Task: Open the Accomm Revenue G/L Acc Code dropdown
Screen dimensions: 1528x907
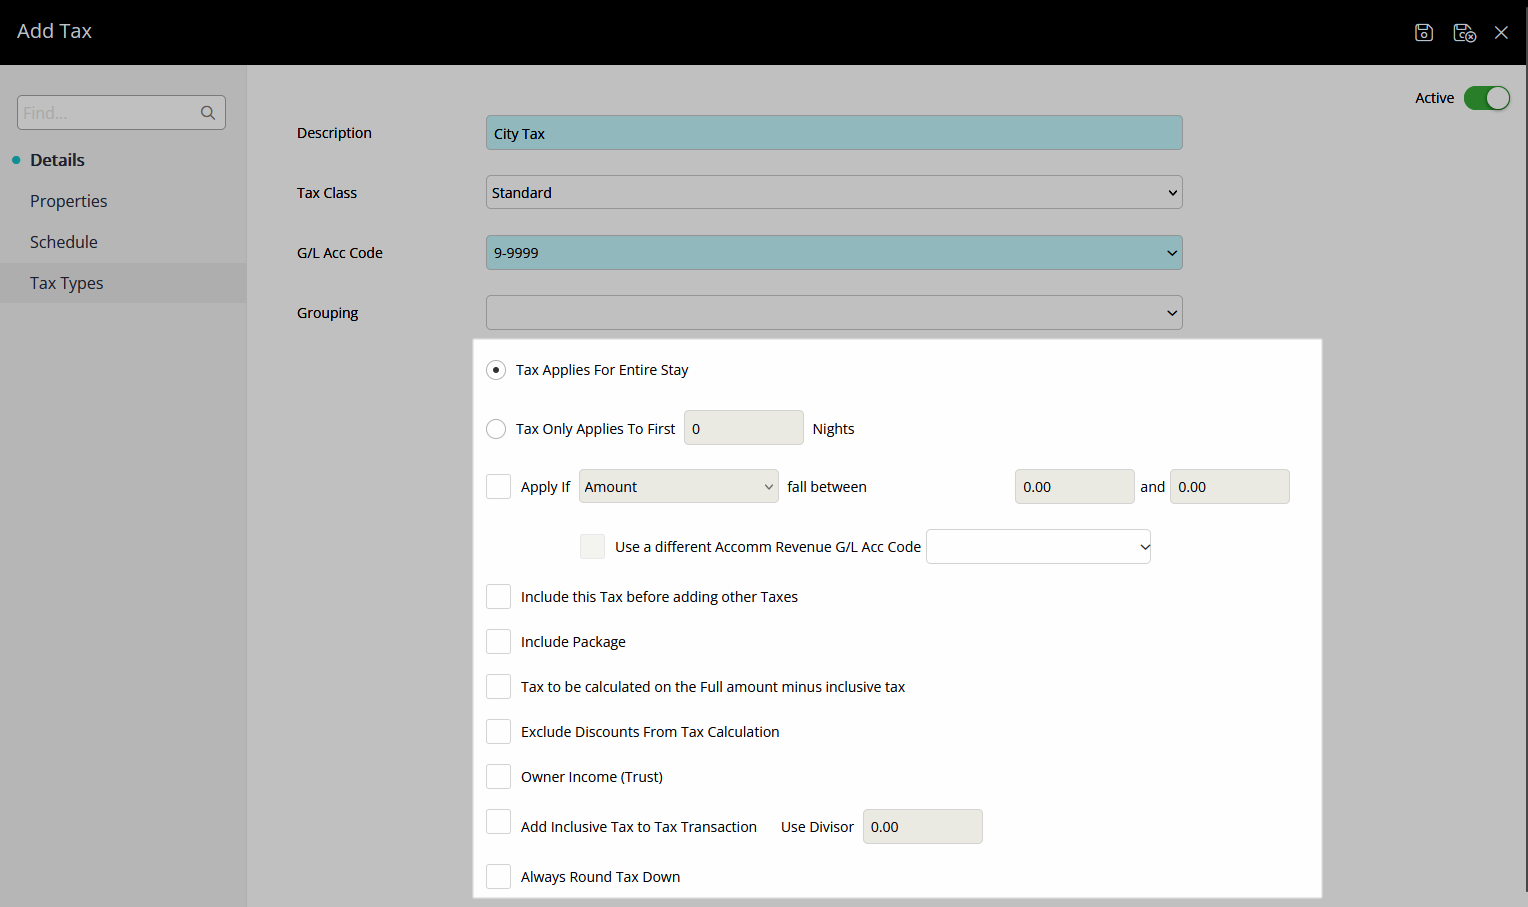Action: coord(1038,546)
